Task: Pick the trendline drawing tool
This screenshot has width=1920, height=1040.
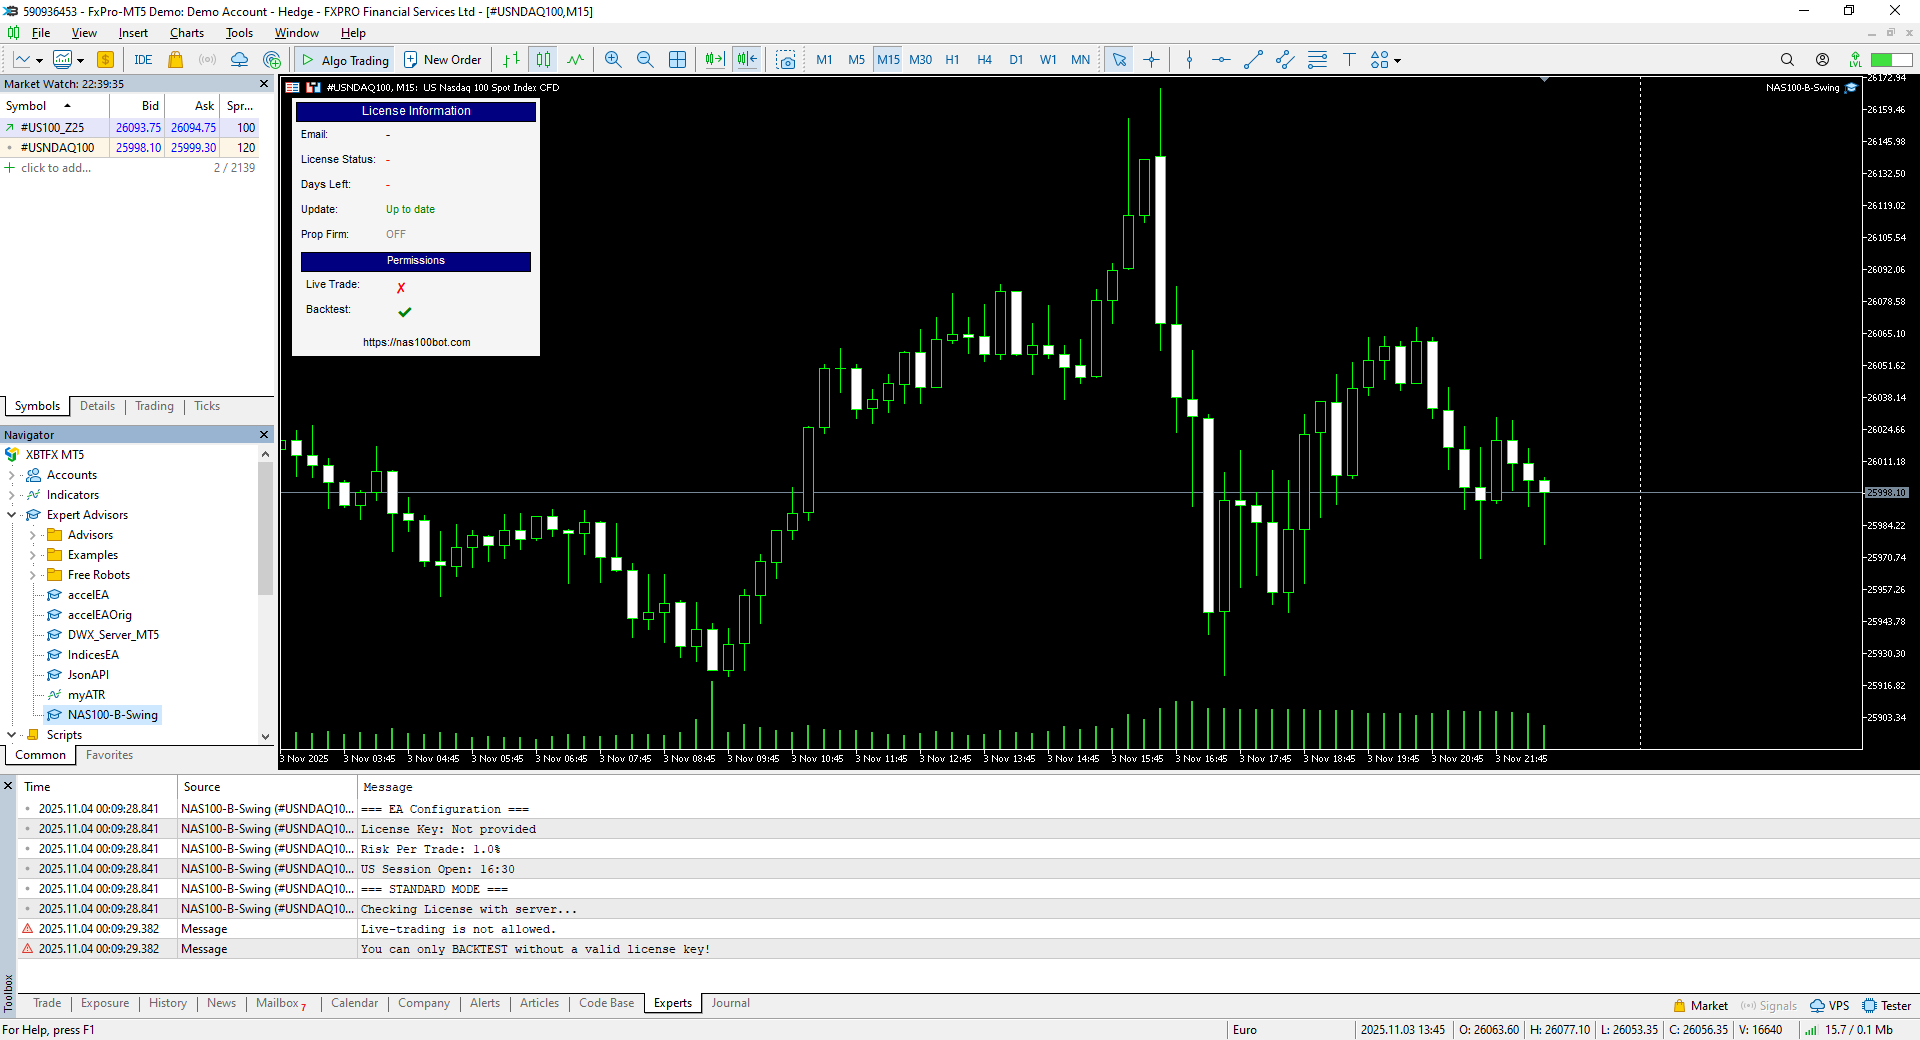Action: click(1253, 60)
